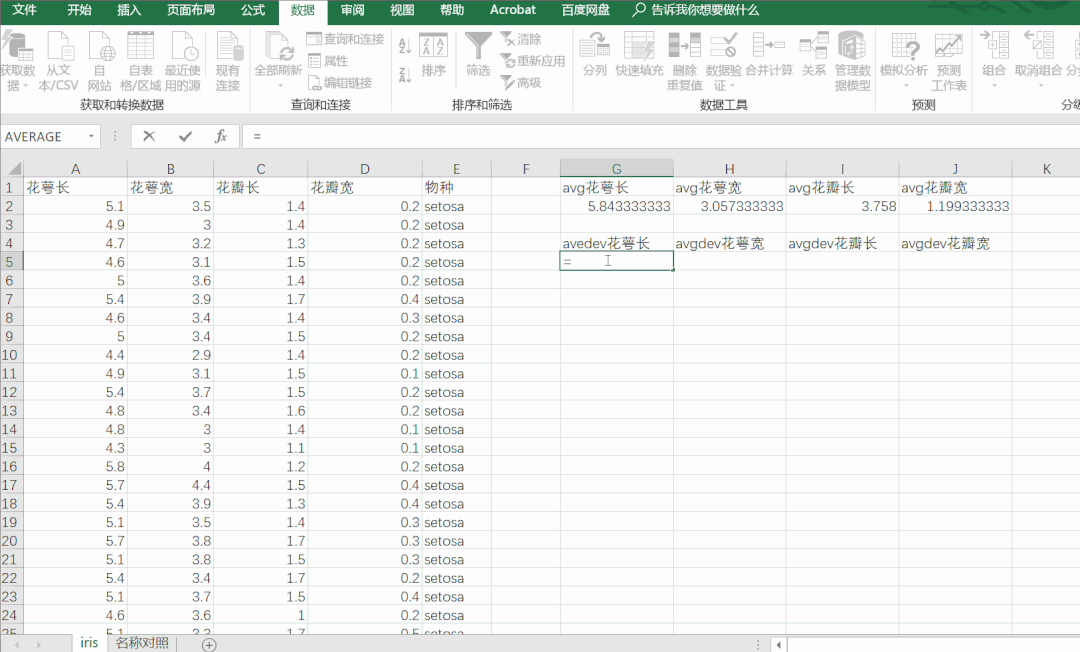Switch to the 公式 ribbon tab
This screenshot has height=652, width=1080.
(x=252, y=11)
